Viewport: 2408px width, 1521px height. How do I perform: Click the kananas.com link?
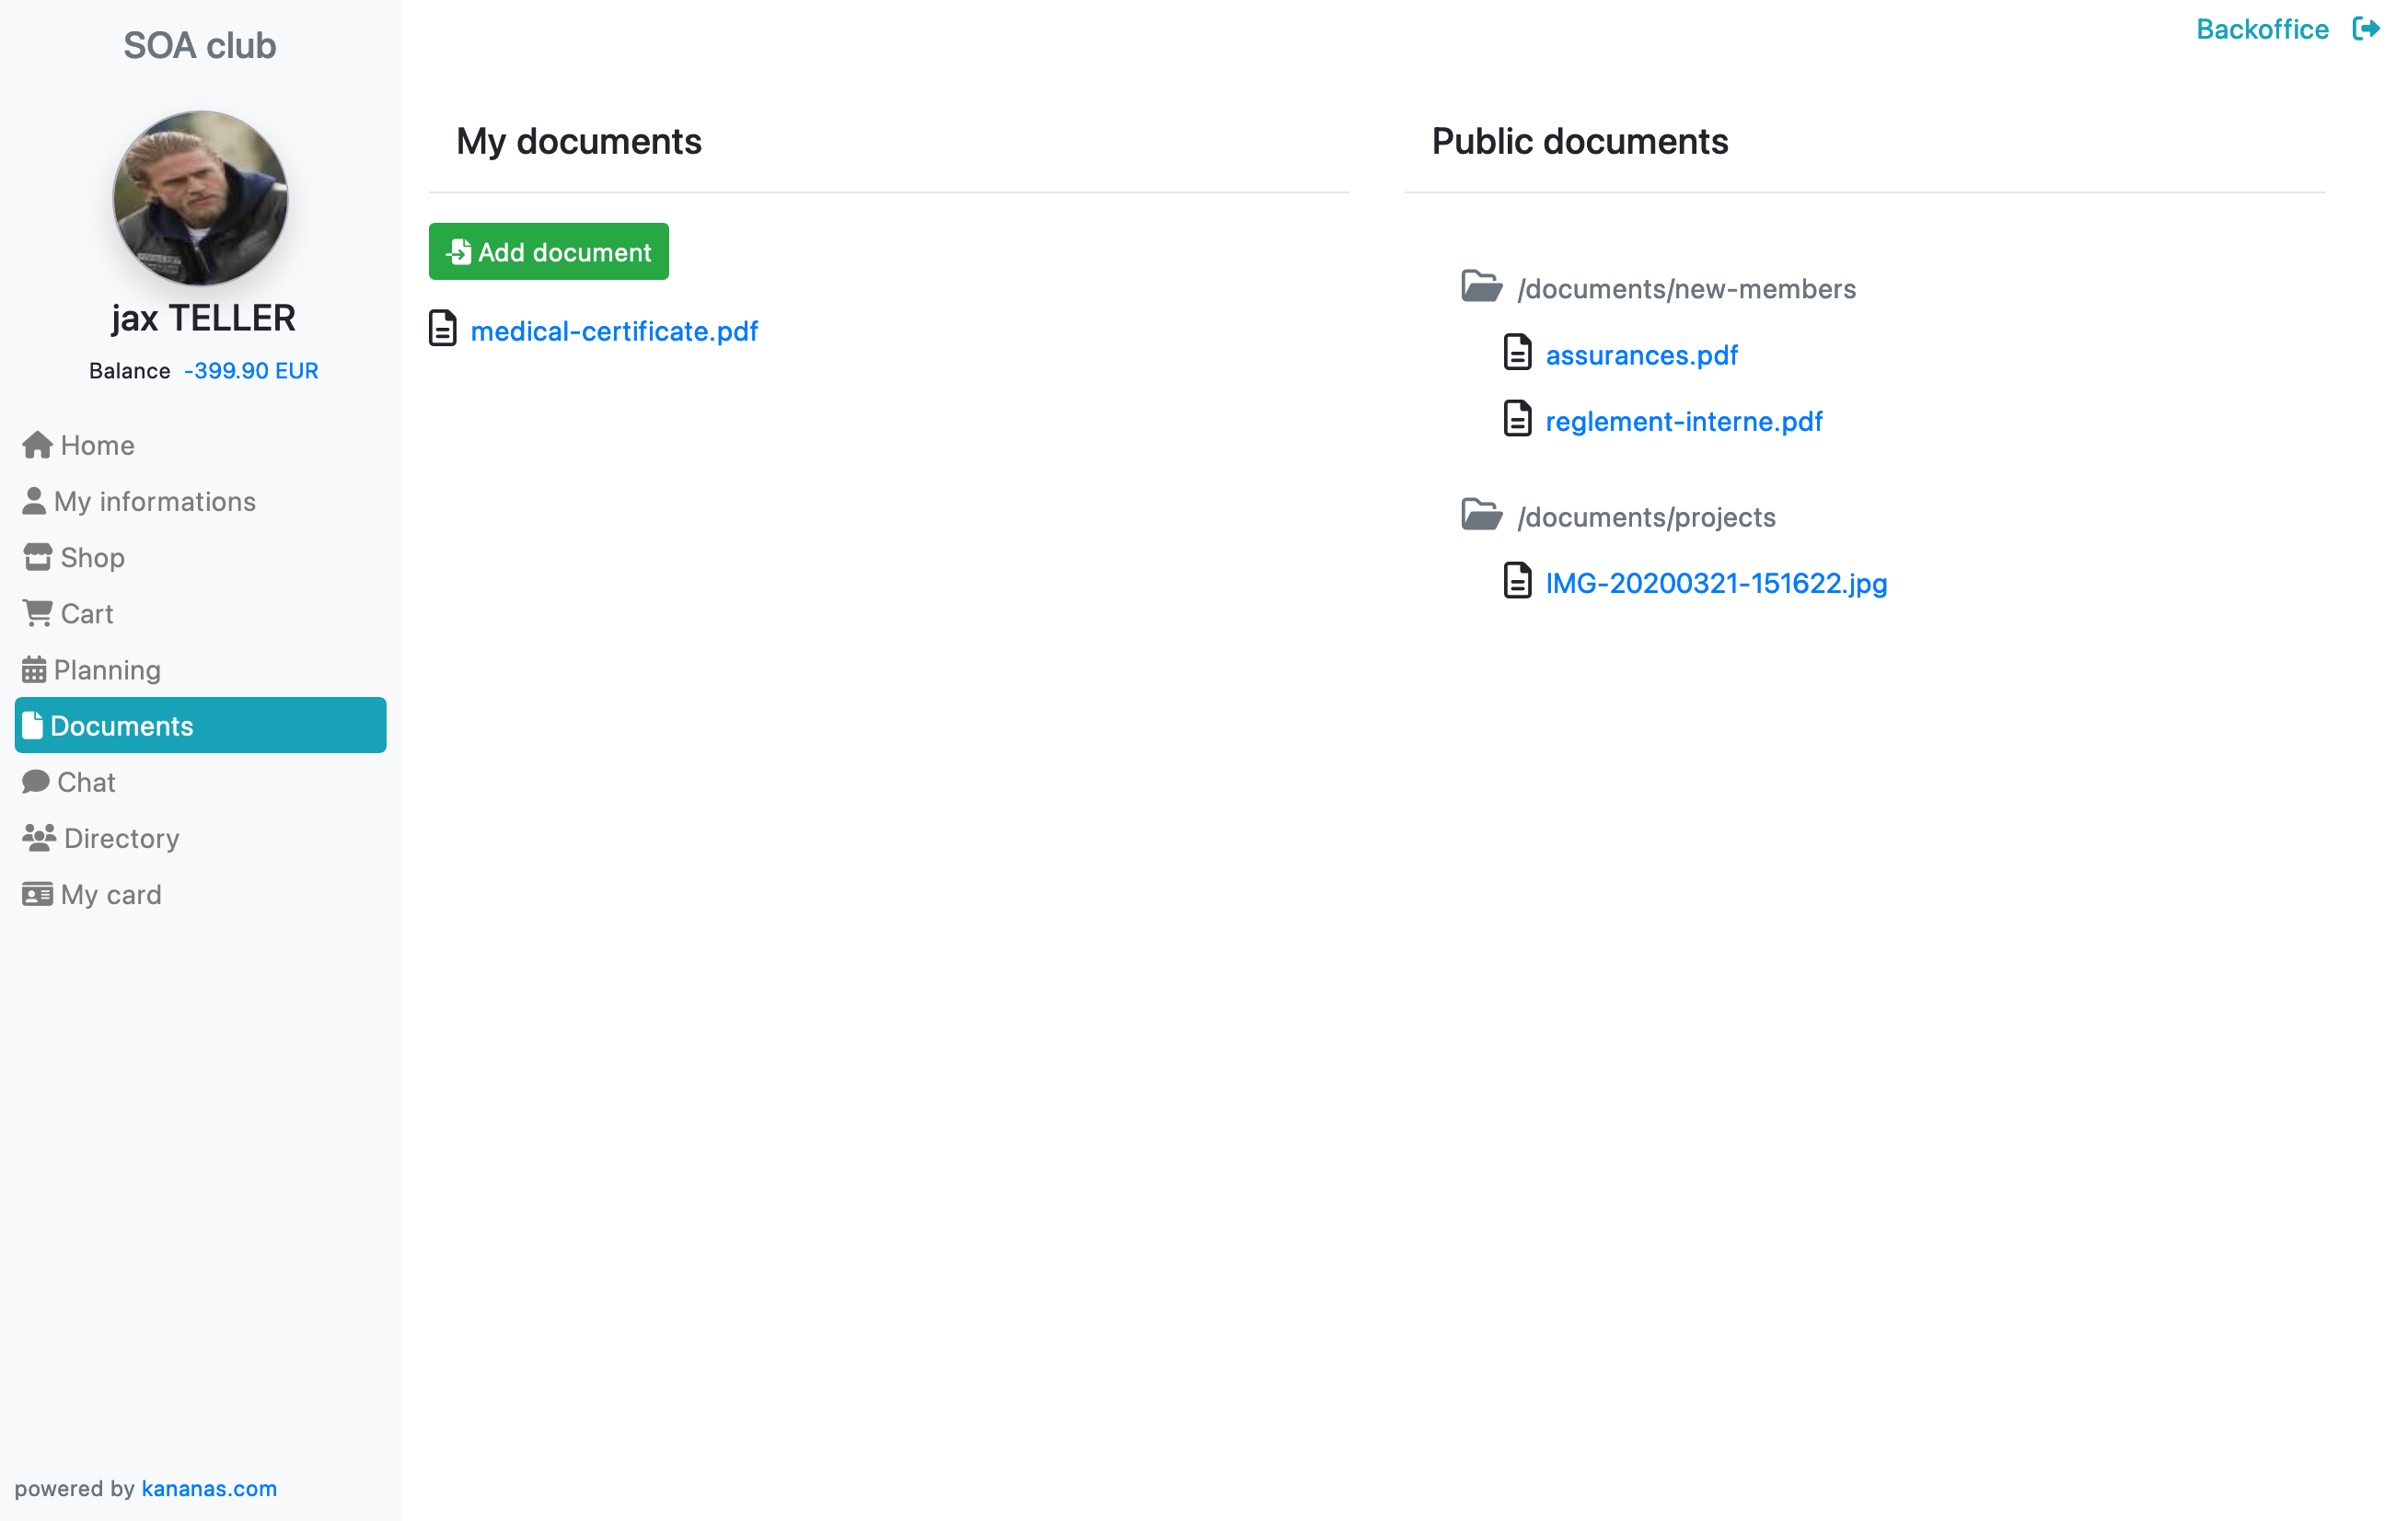[x=209, y=1488]
